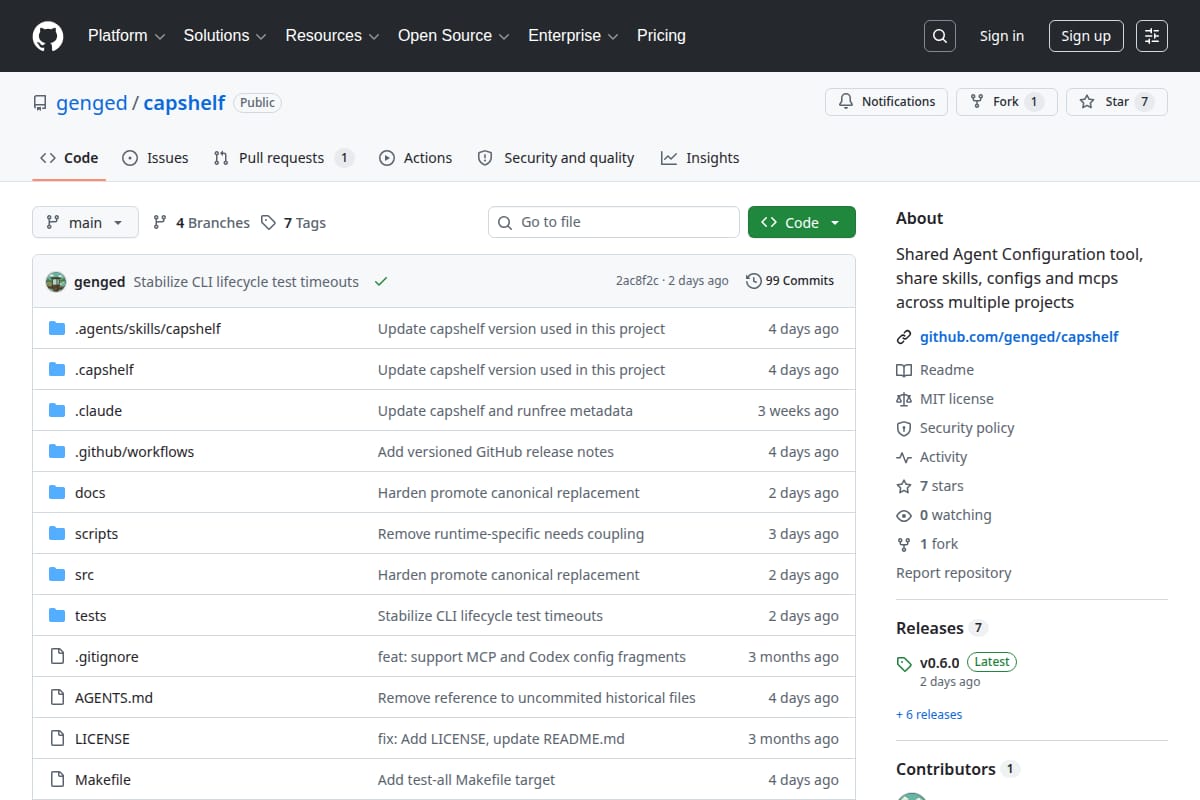The height and width of the screenshot is (800, 1200).
Task: Open the capshelf repository name link
Action: coord(184,103)
